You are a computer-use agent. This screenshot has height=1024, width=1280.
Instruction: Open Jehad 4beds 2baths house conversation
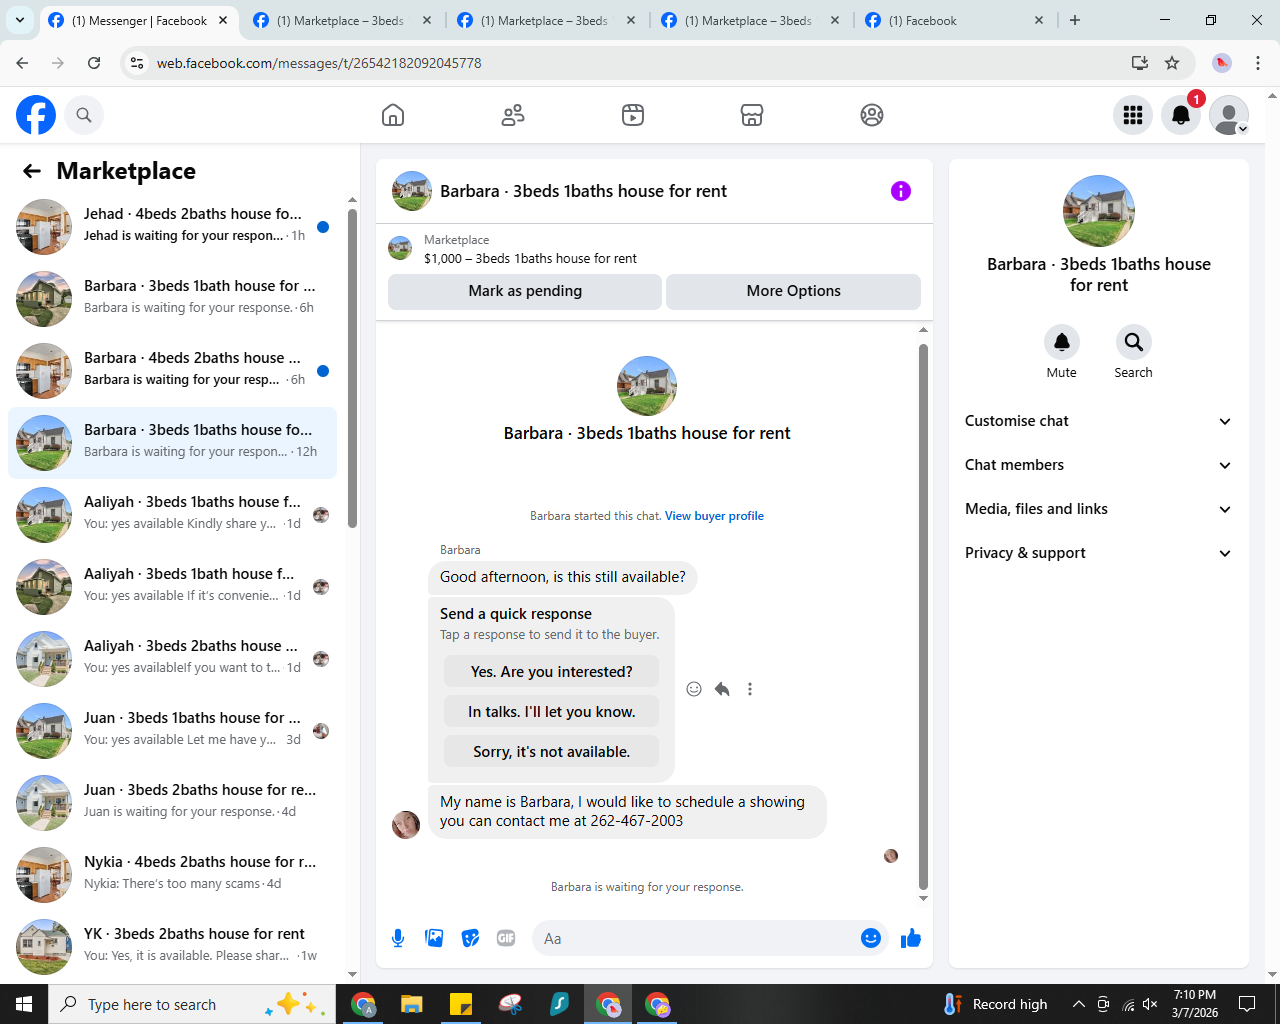point(172,227)
